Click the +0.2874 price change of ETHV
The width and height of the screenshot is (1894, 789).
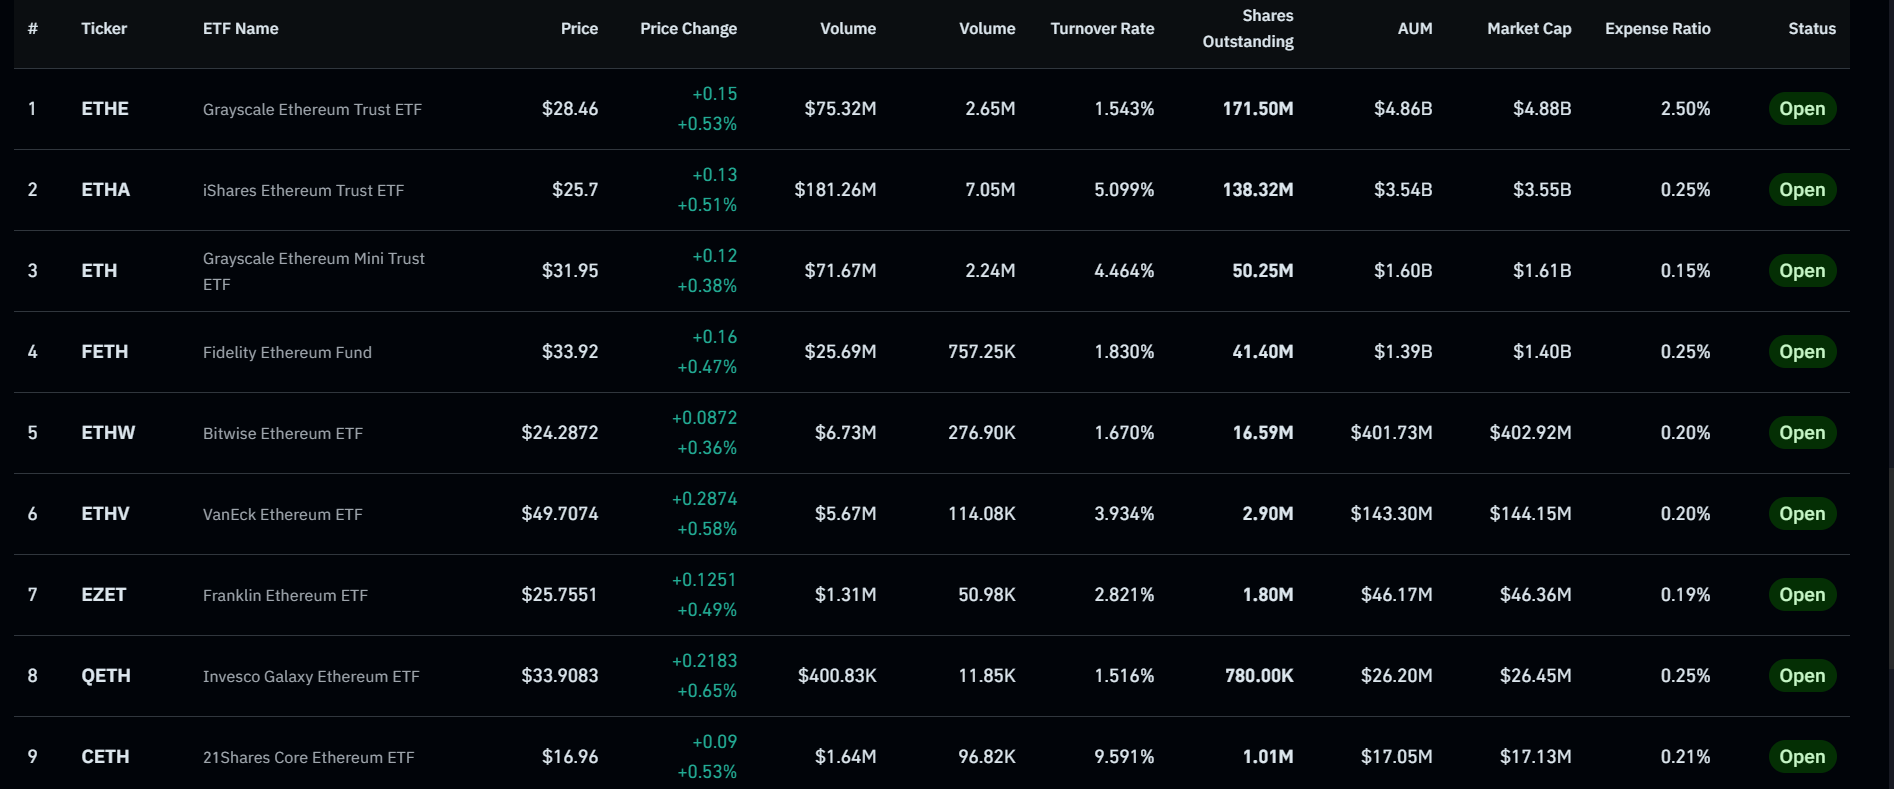[x=704, y=499]
